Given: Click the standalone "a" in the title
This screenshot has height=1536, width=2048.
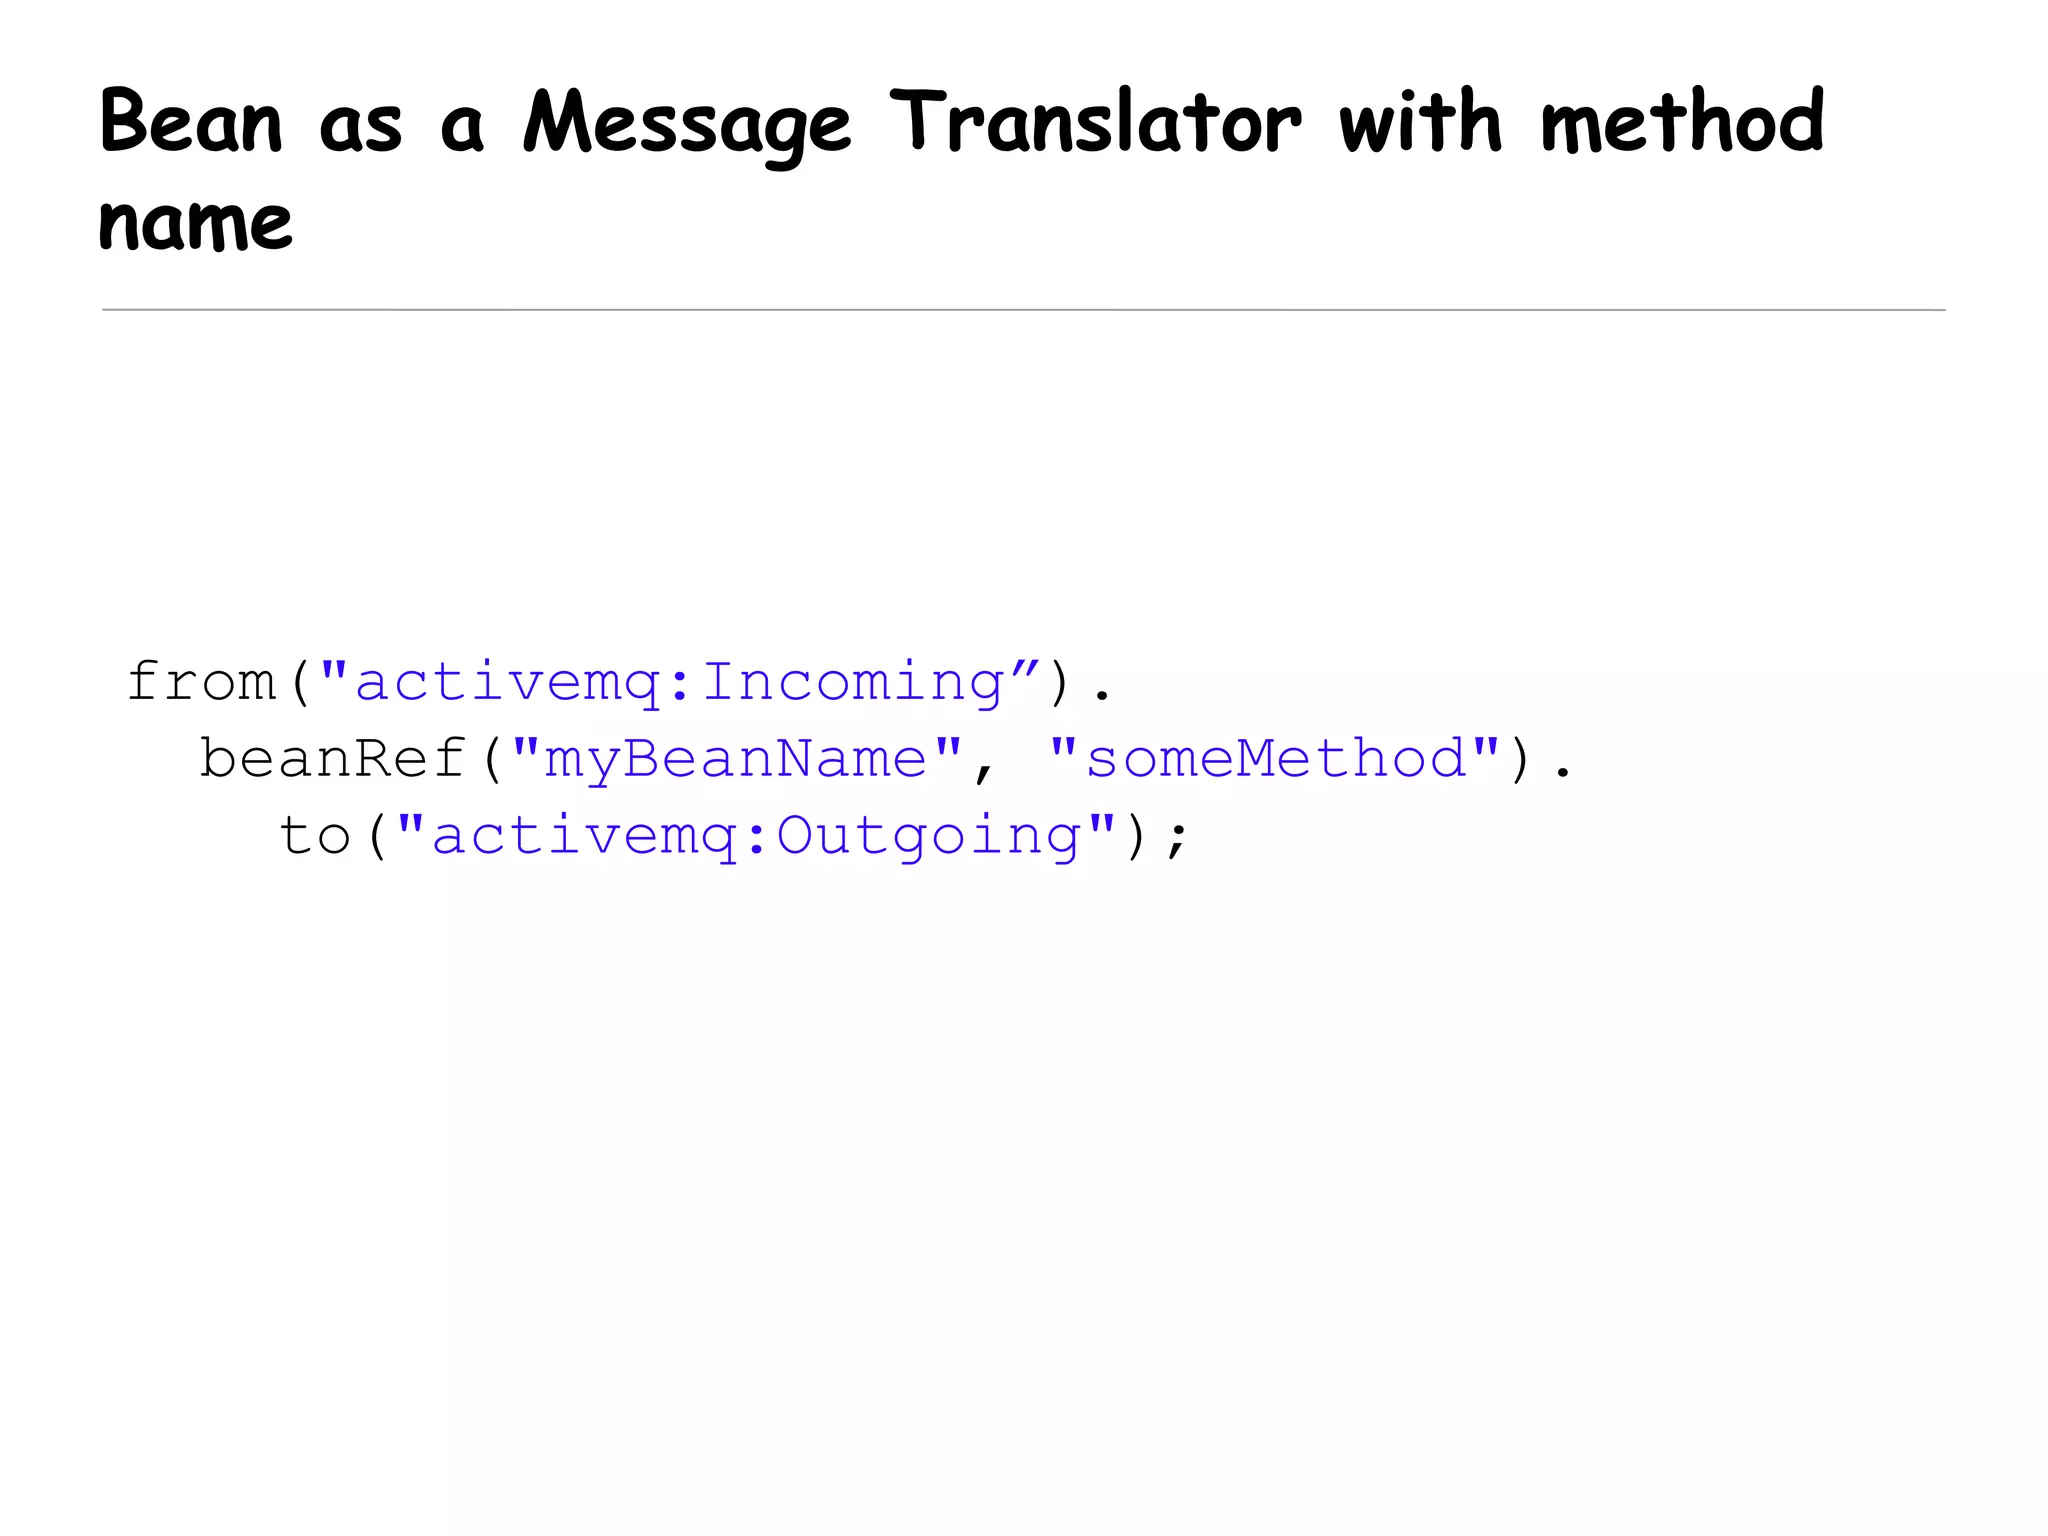Looking at the screenshot, I should click(x=461, y=130).
